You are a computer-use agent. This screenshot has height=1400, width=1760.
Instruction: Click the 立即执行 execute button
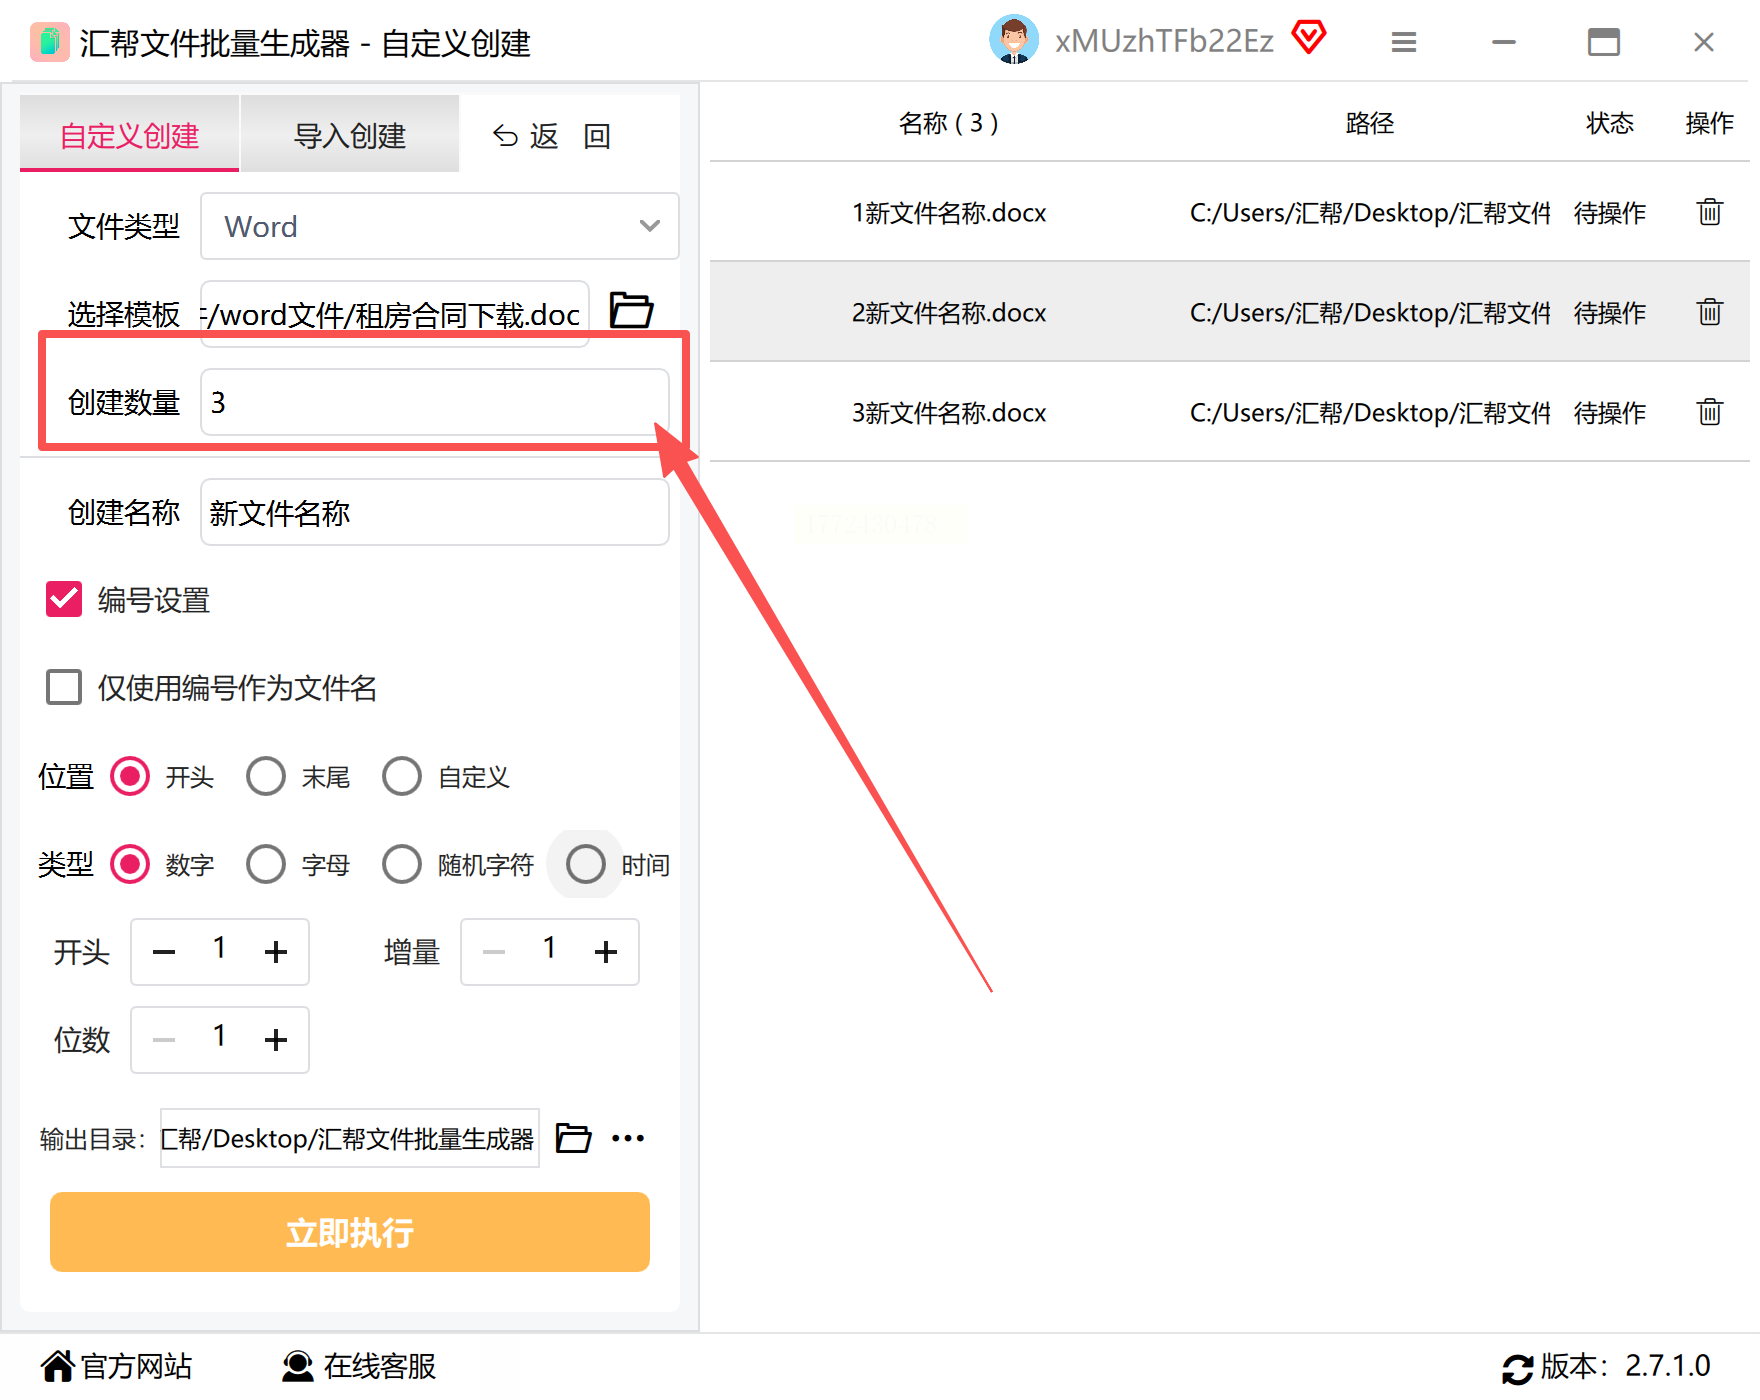[350, 1232]
